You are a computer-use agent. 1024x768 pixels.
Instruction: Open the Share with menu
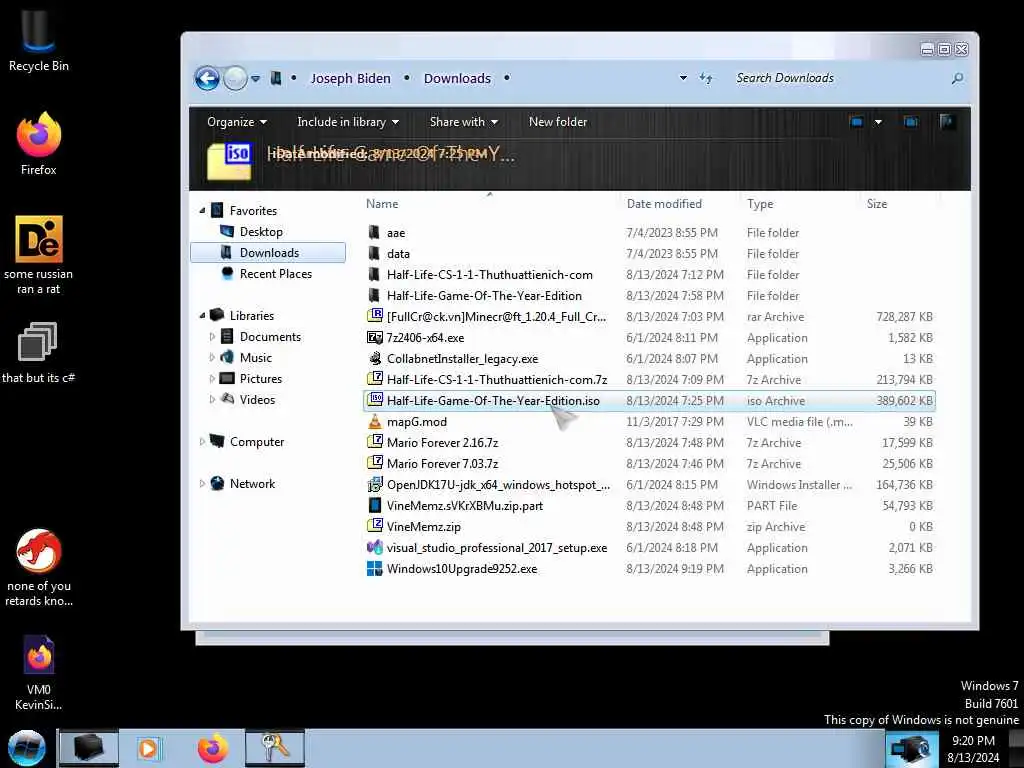tap(464, 122)
